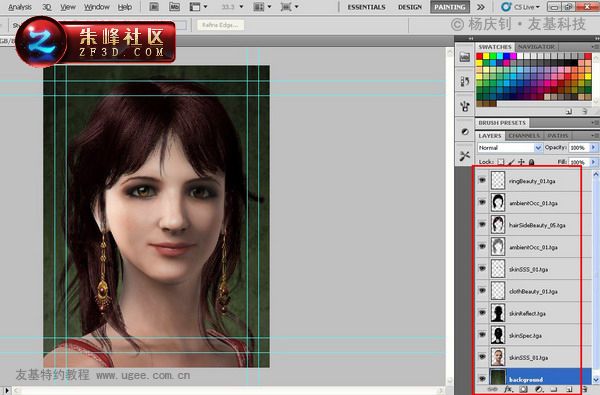Open the Window menu
Viewport: 600px width, 395px height.
pos(96,7)
